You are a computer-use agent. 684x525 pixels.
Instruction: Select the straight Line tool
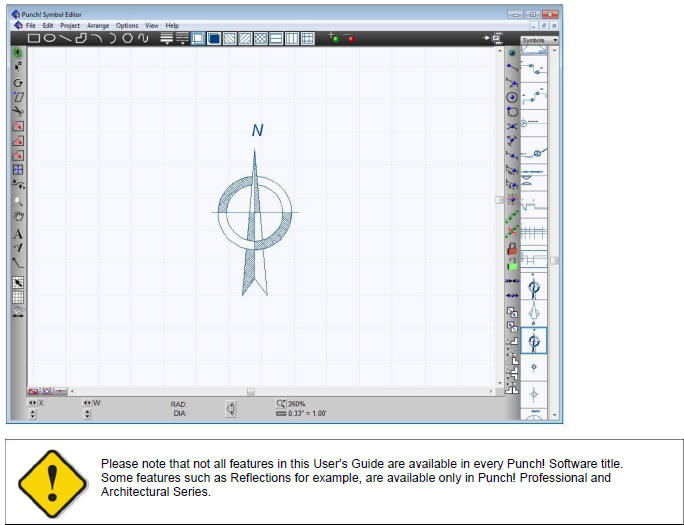coord(65,38)
